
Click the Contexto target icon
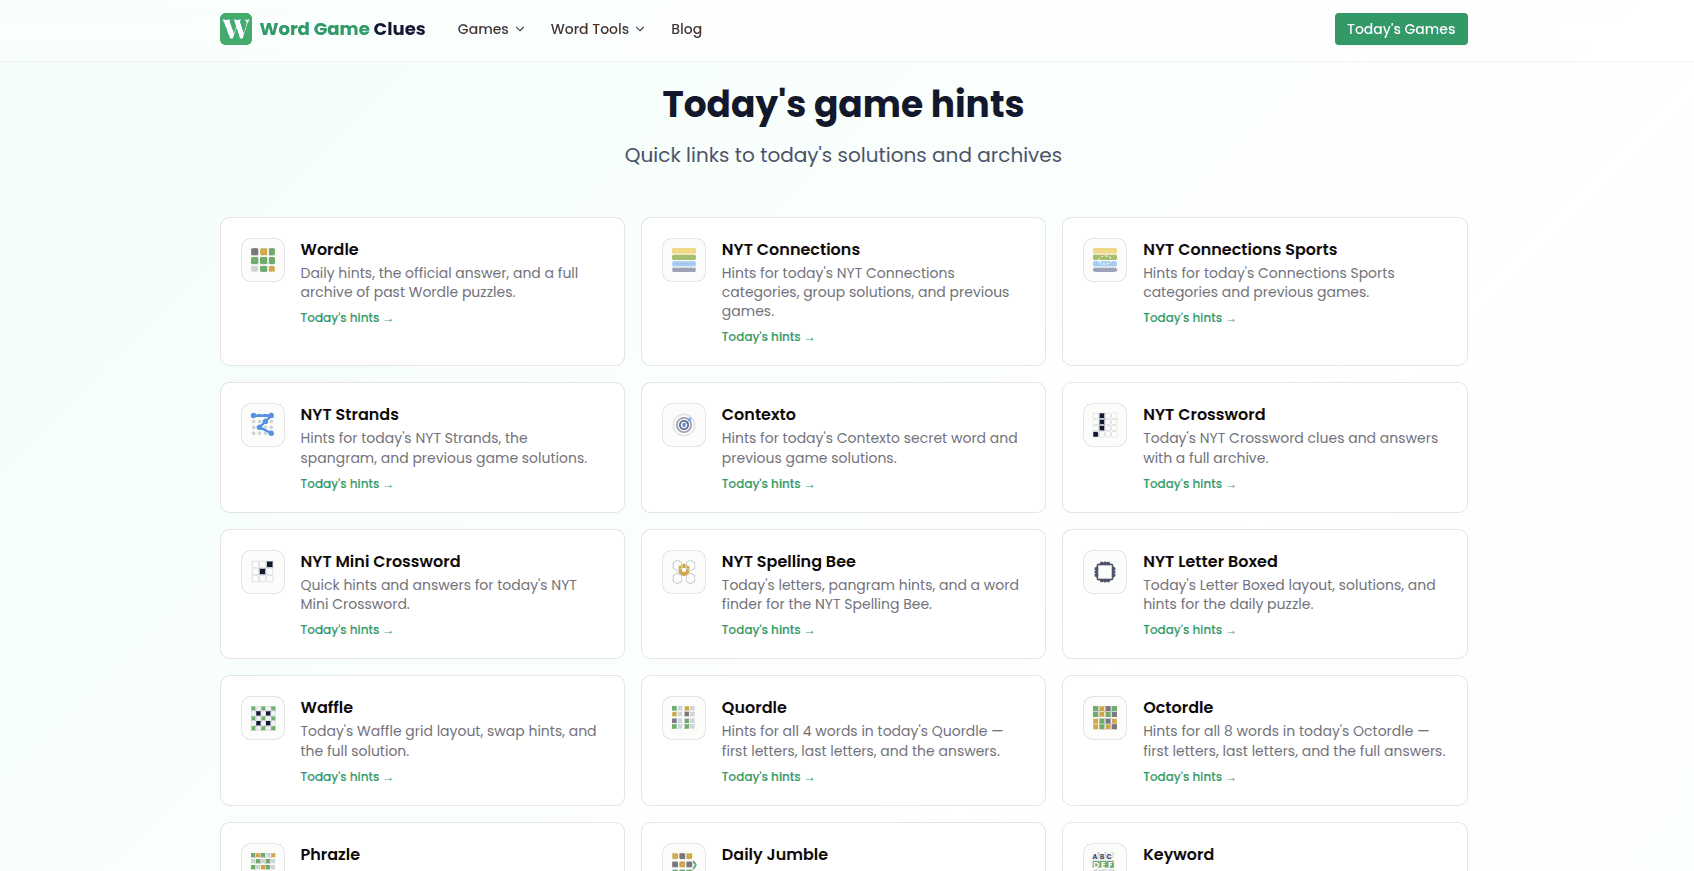point(684,425)
